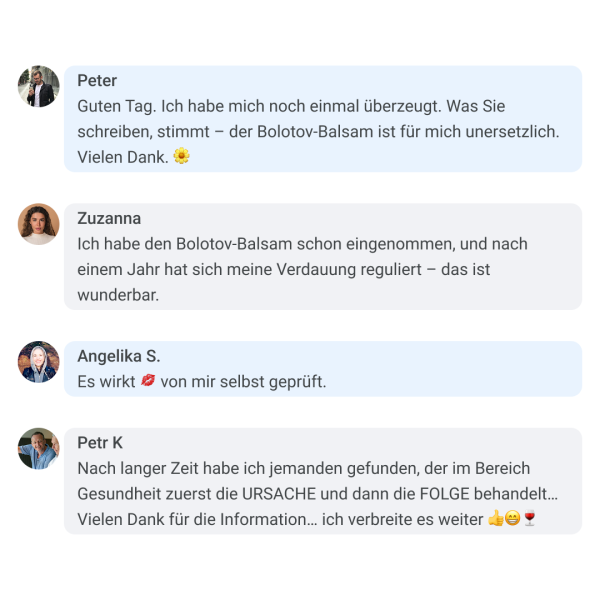Viewport: 600px width, 600px height.
Task: Click the grinning face emoji
Action: click(512, 518)
